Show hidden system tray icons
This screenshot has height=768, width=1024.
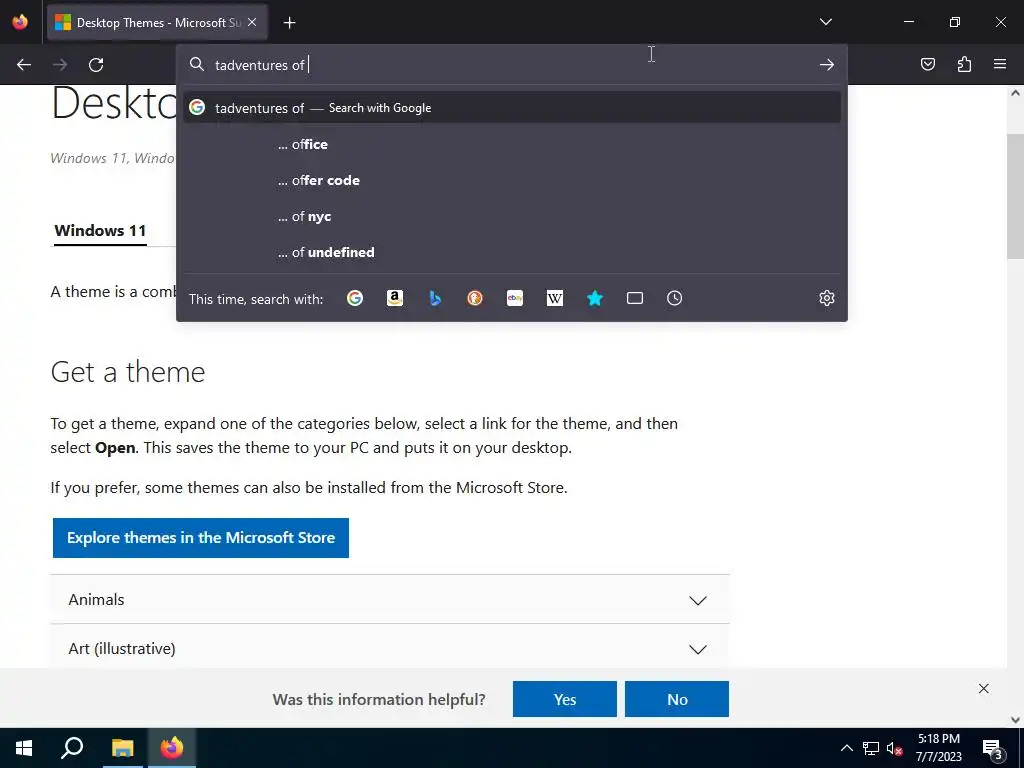[x=846, y=748]
